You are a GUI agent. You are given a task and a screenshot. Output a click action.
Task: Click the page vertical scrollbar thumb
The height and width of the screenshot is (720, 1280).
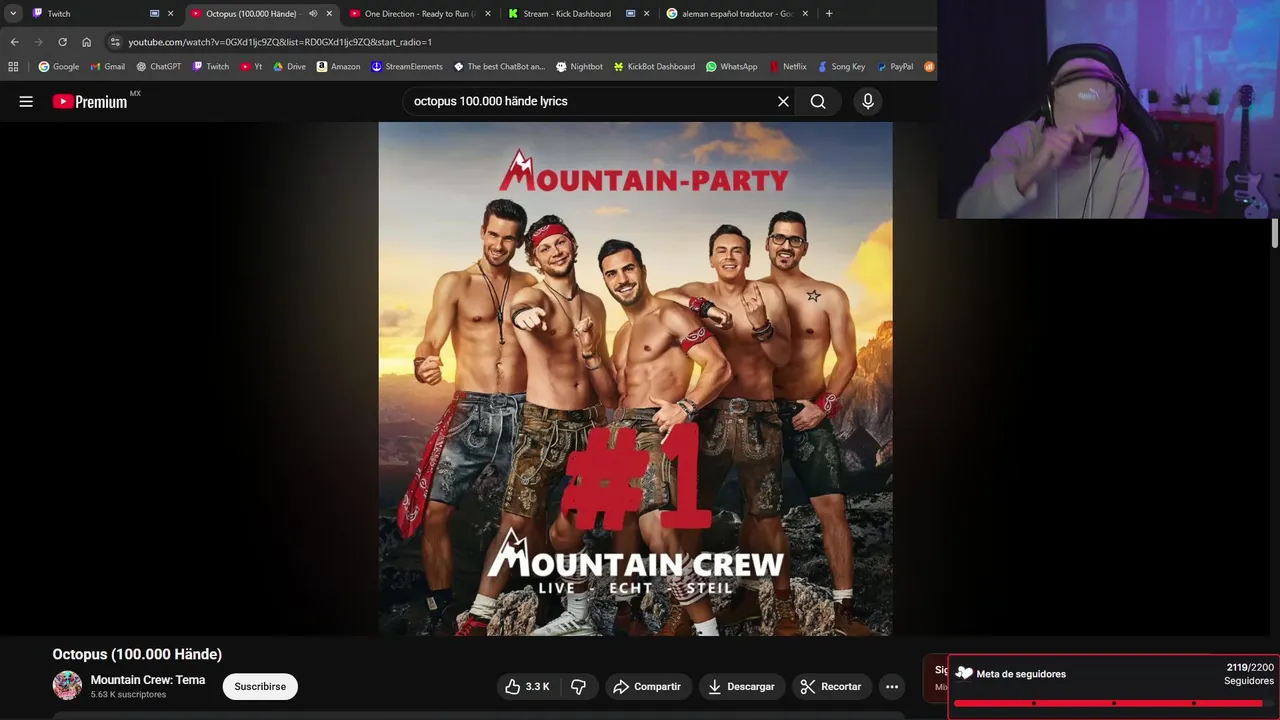(1275, 232)
